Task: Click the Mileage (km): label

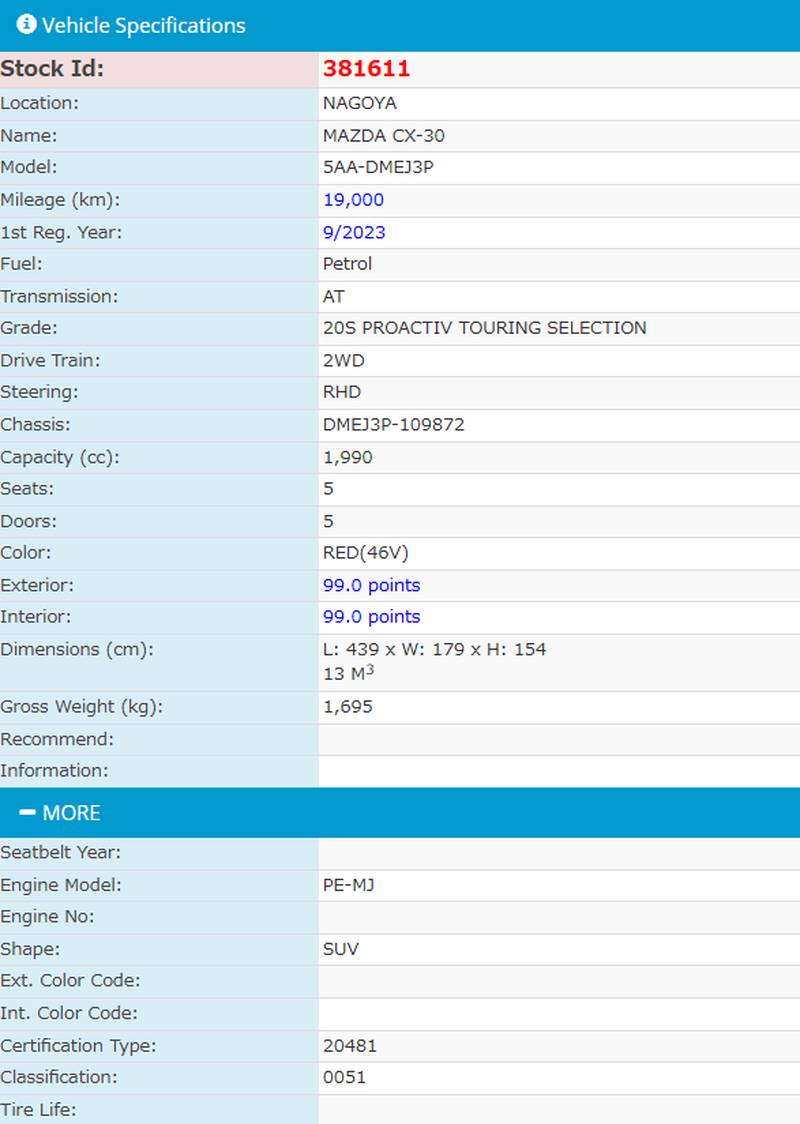Action: 60,200
